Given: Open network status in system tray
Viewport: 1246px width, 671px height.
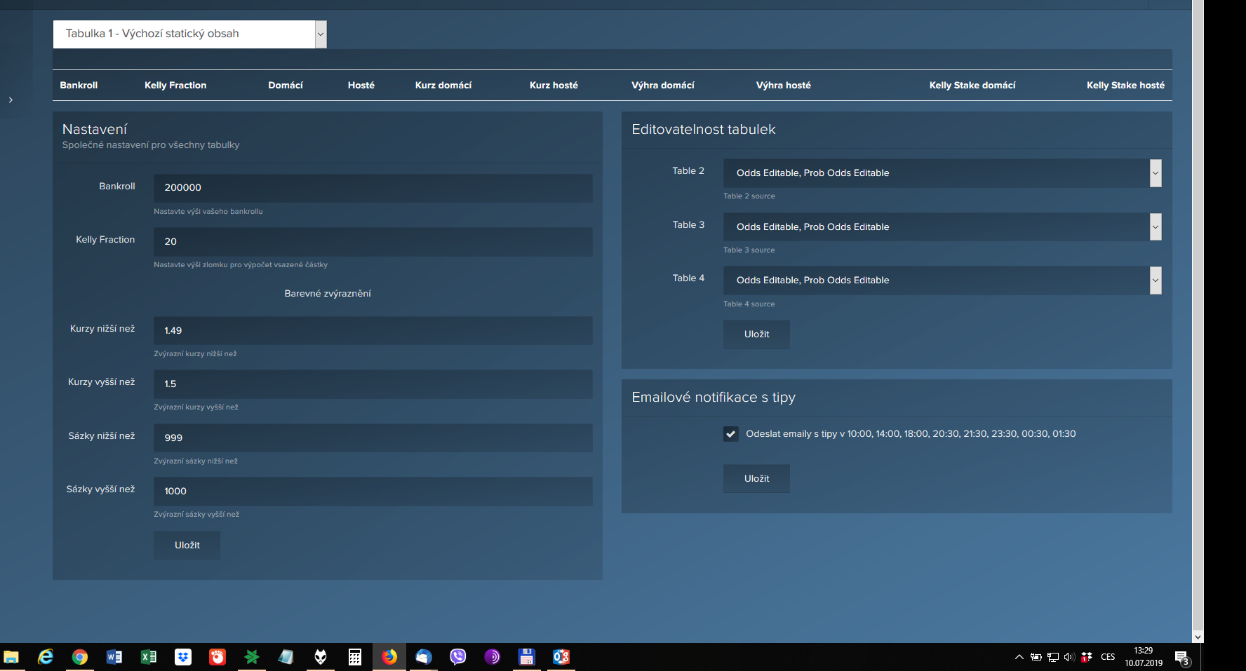Looking at the screenshot, I should pos(1052,657).
